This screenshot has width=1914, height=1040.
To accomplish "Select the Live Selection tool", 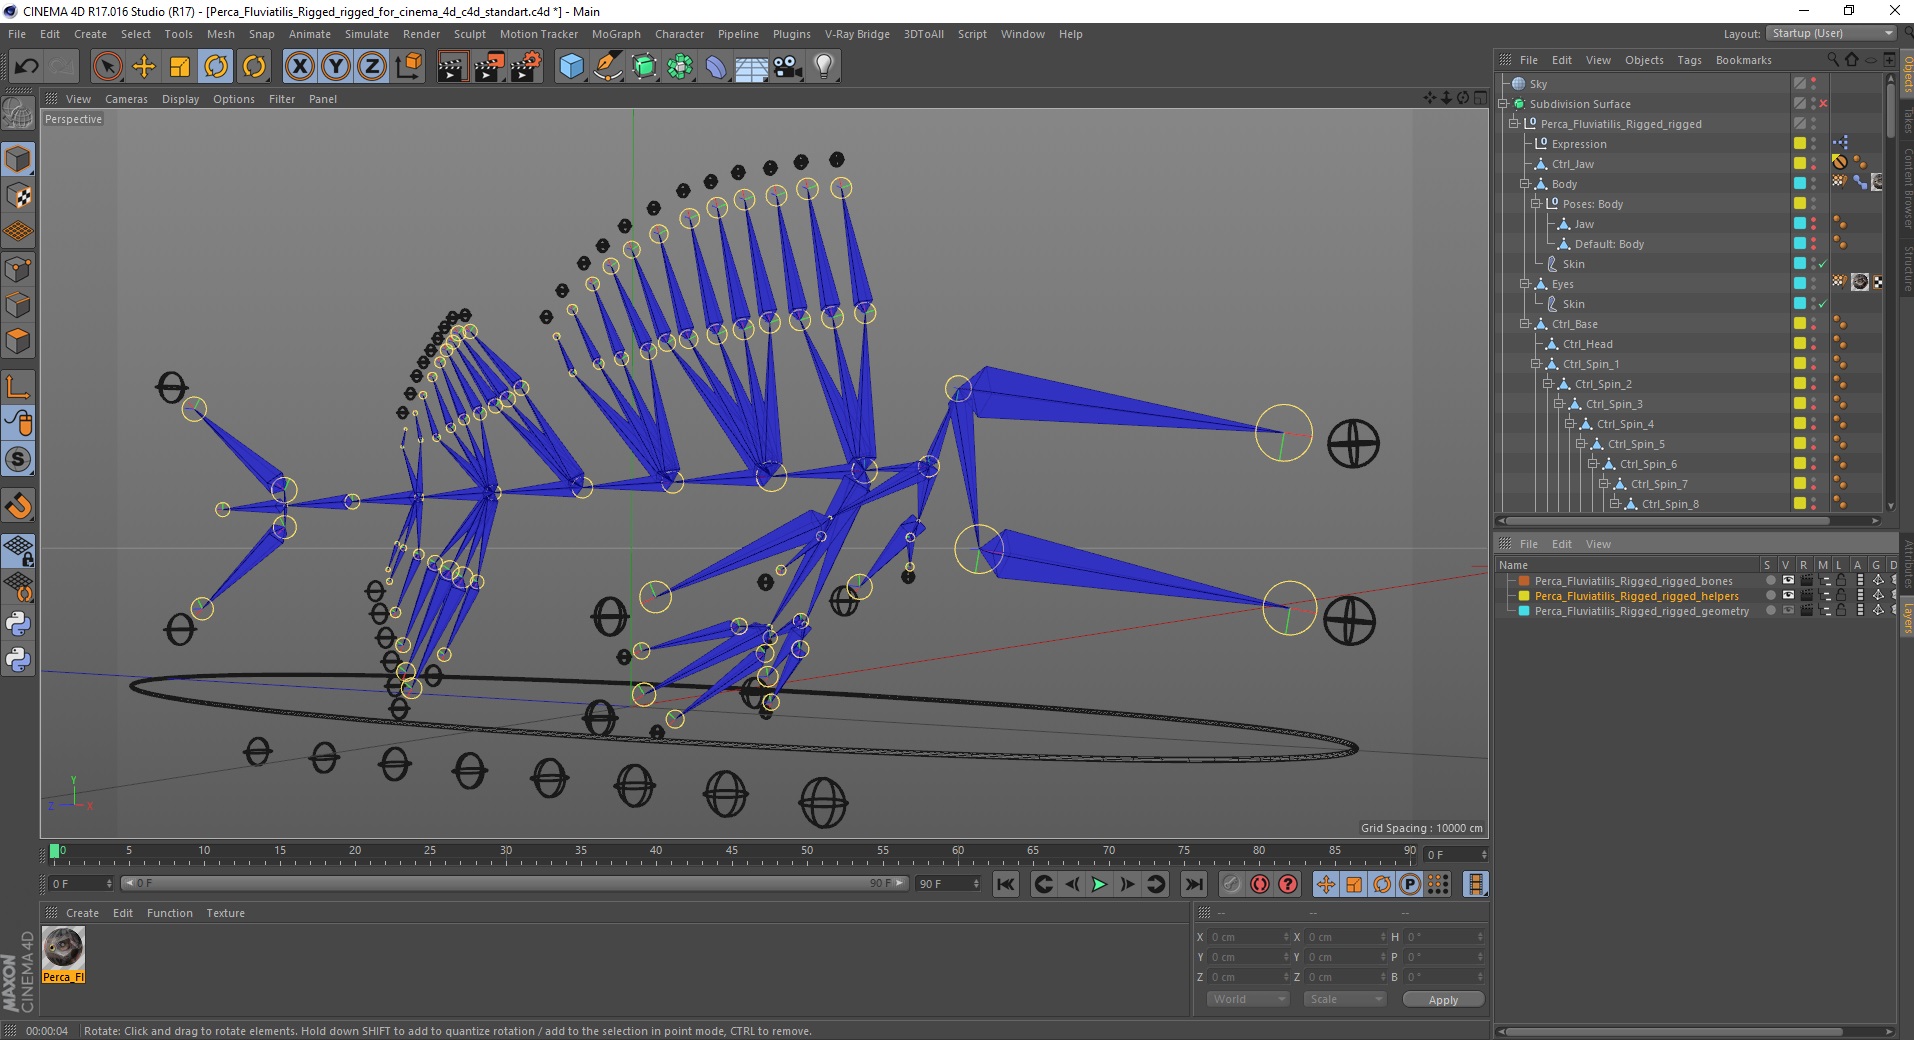I will pos(107,67).
